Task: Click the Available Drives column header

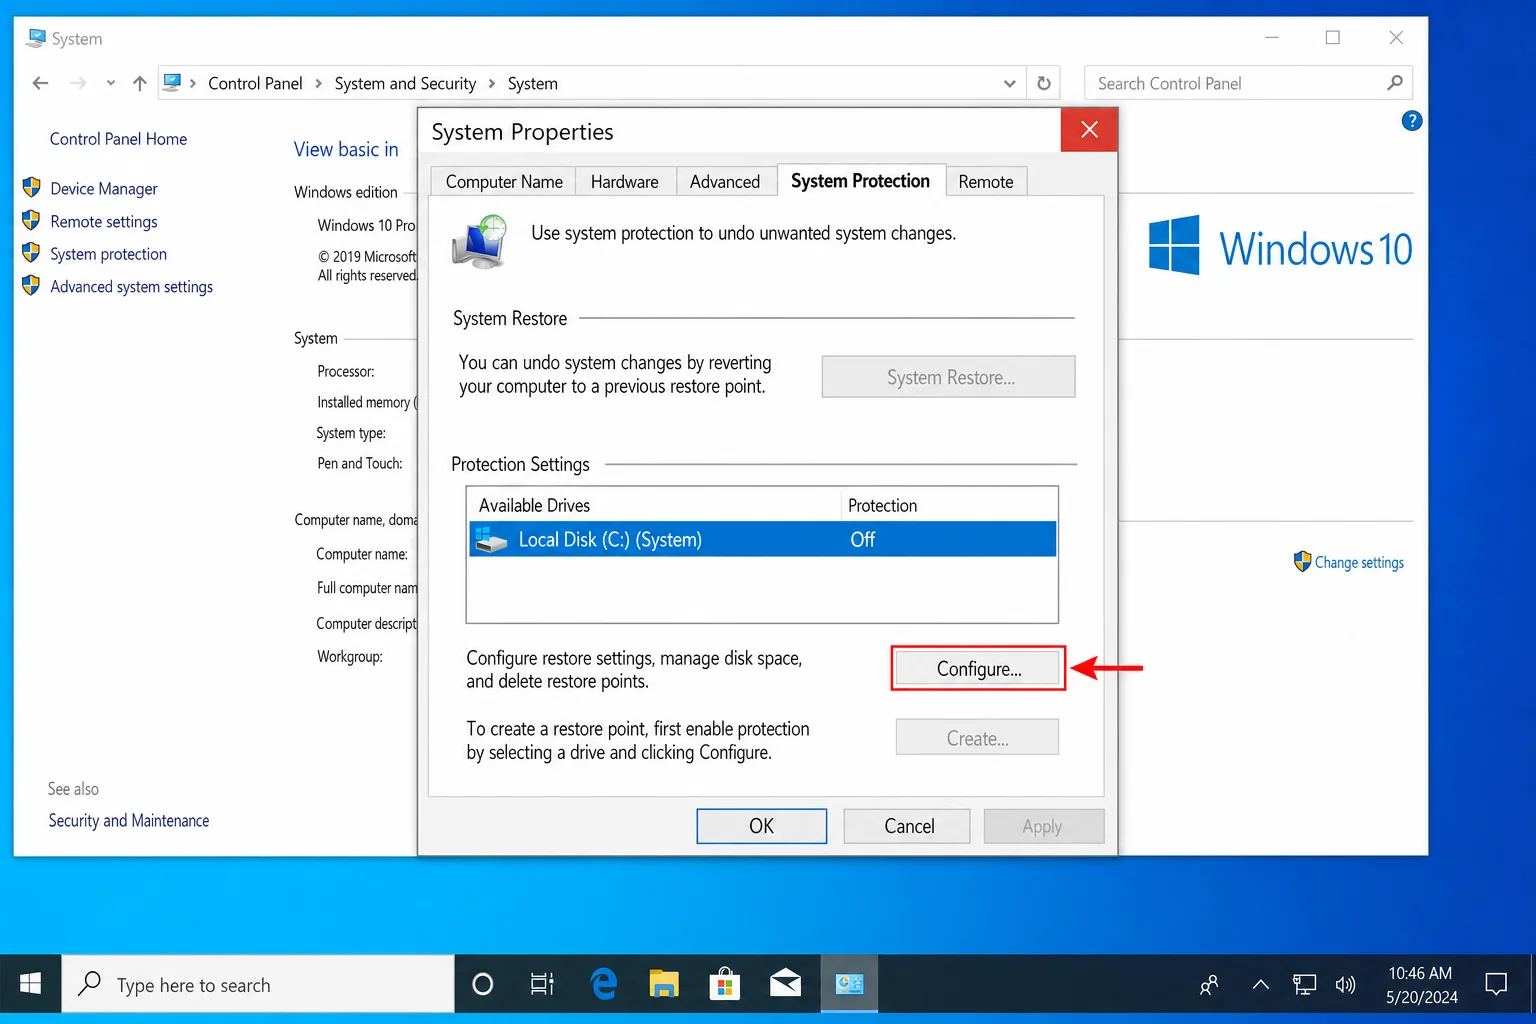Action: click(x=534, y=506)
